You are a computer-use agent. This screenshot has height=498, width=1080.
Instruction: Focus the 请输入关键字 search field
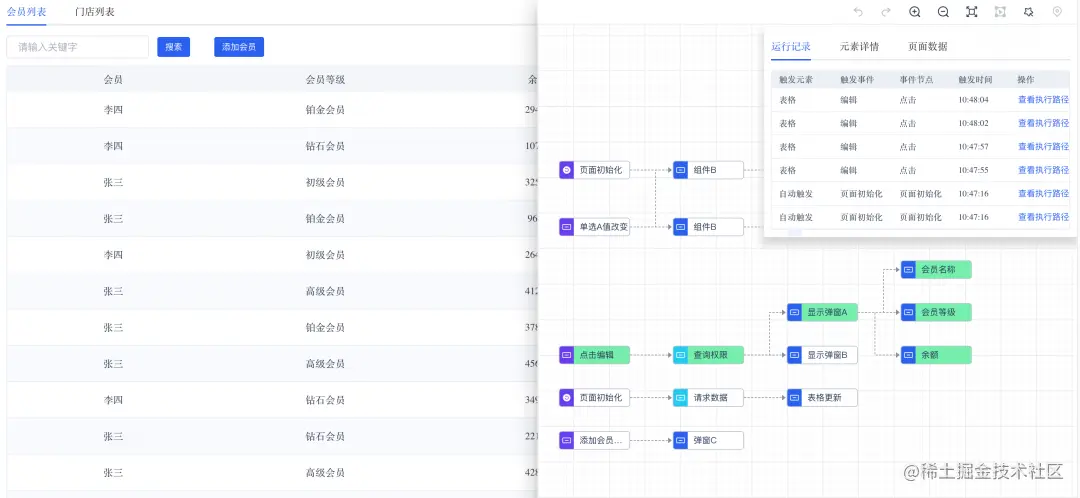tap(77, 47)
